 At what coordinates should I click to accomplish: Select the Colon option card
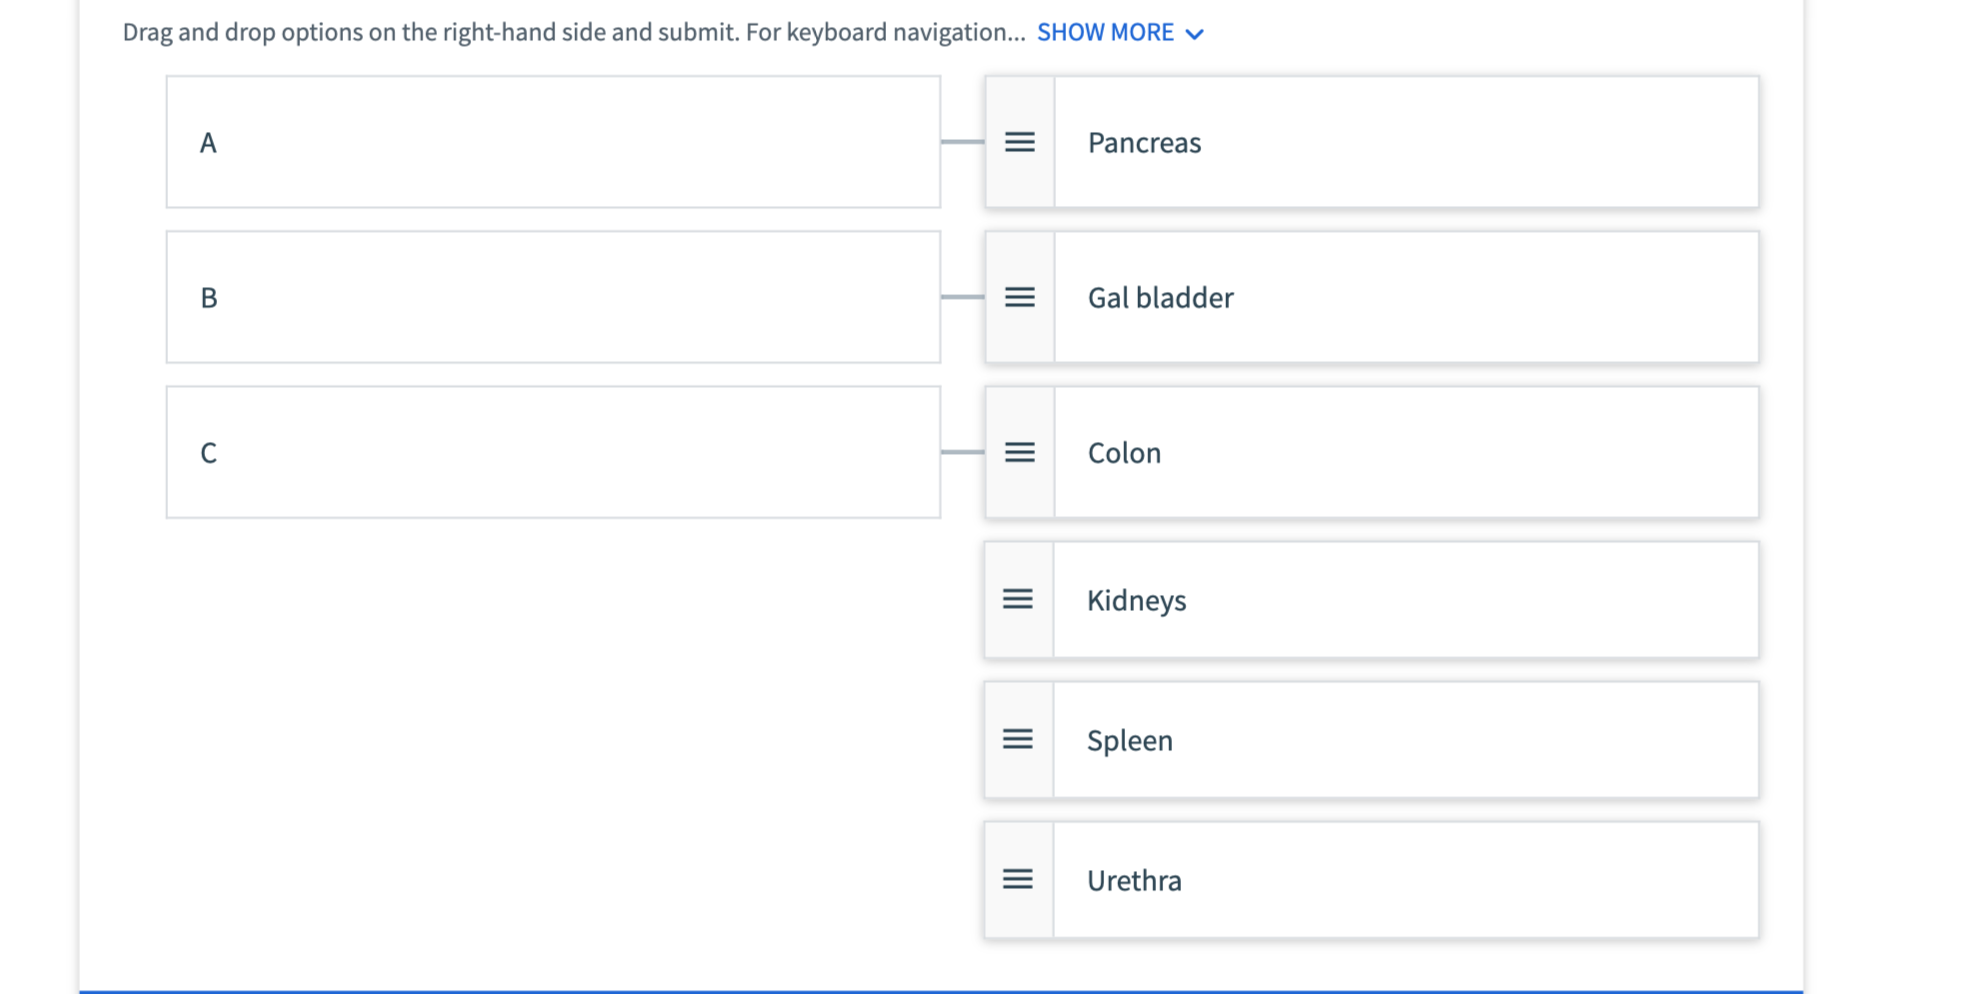coord(1405,452)
